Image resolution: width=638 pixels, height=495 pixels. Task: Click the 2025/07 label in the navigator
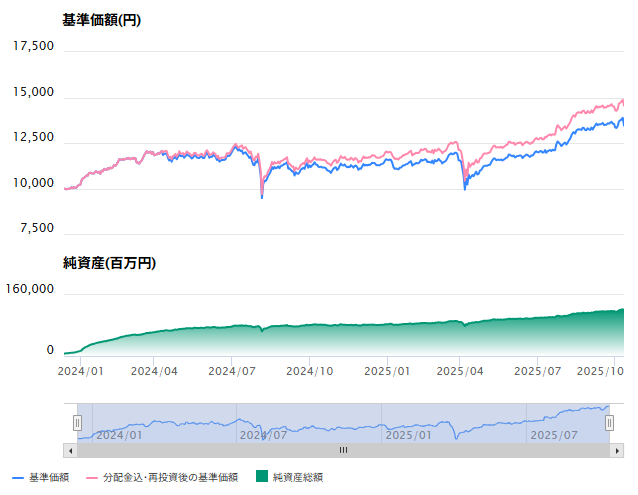(554, 435)
